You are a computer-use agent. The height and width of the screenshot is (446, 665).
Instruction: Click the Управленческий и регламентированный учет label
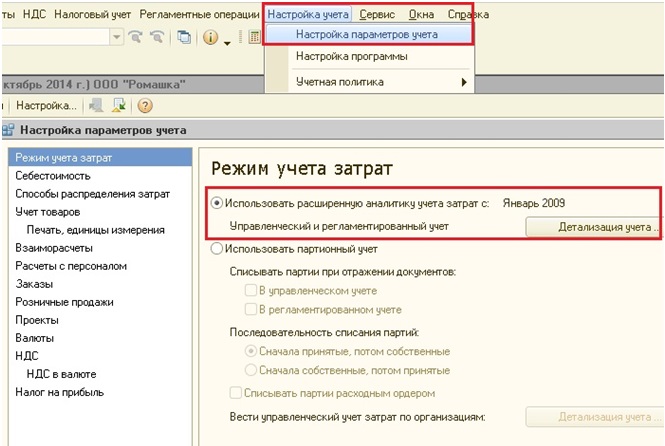[x=339, y=226]
